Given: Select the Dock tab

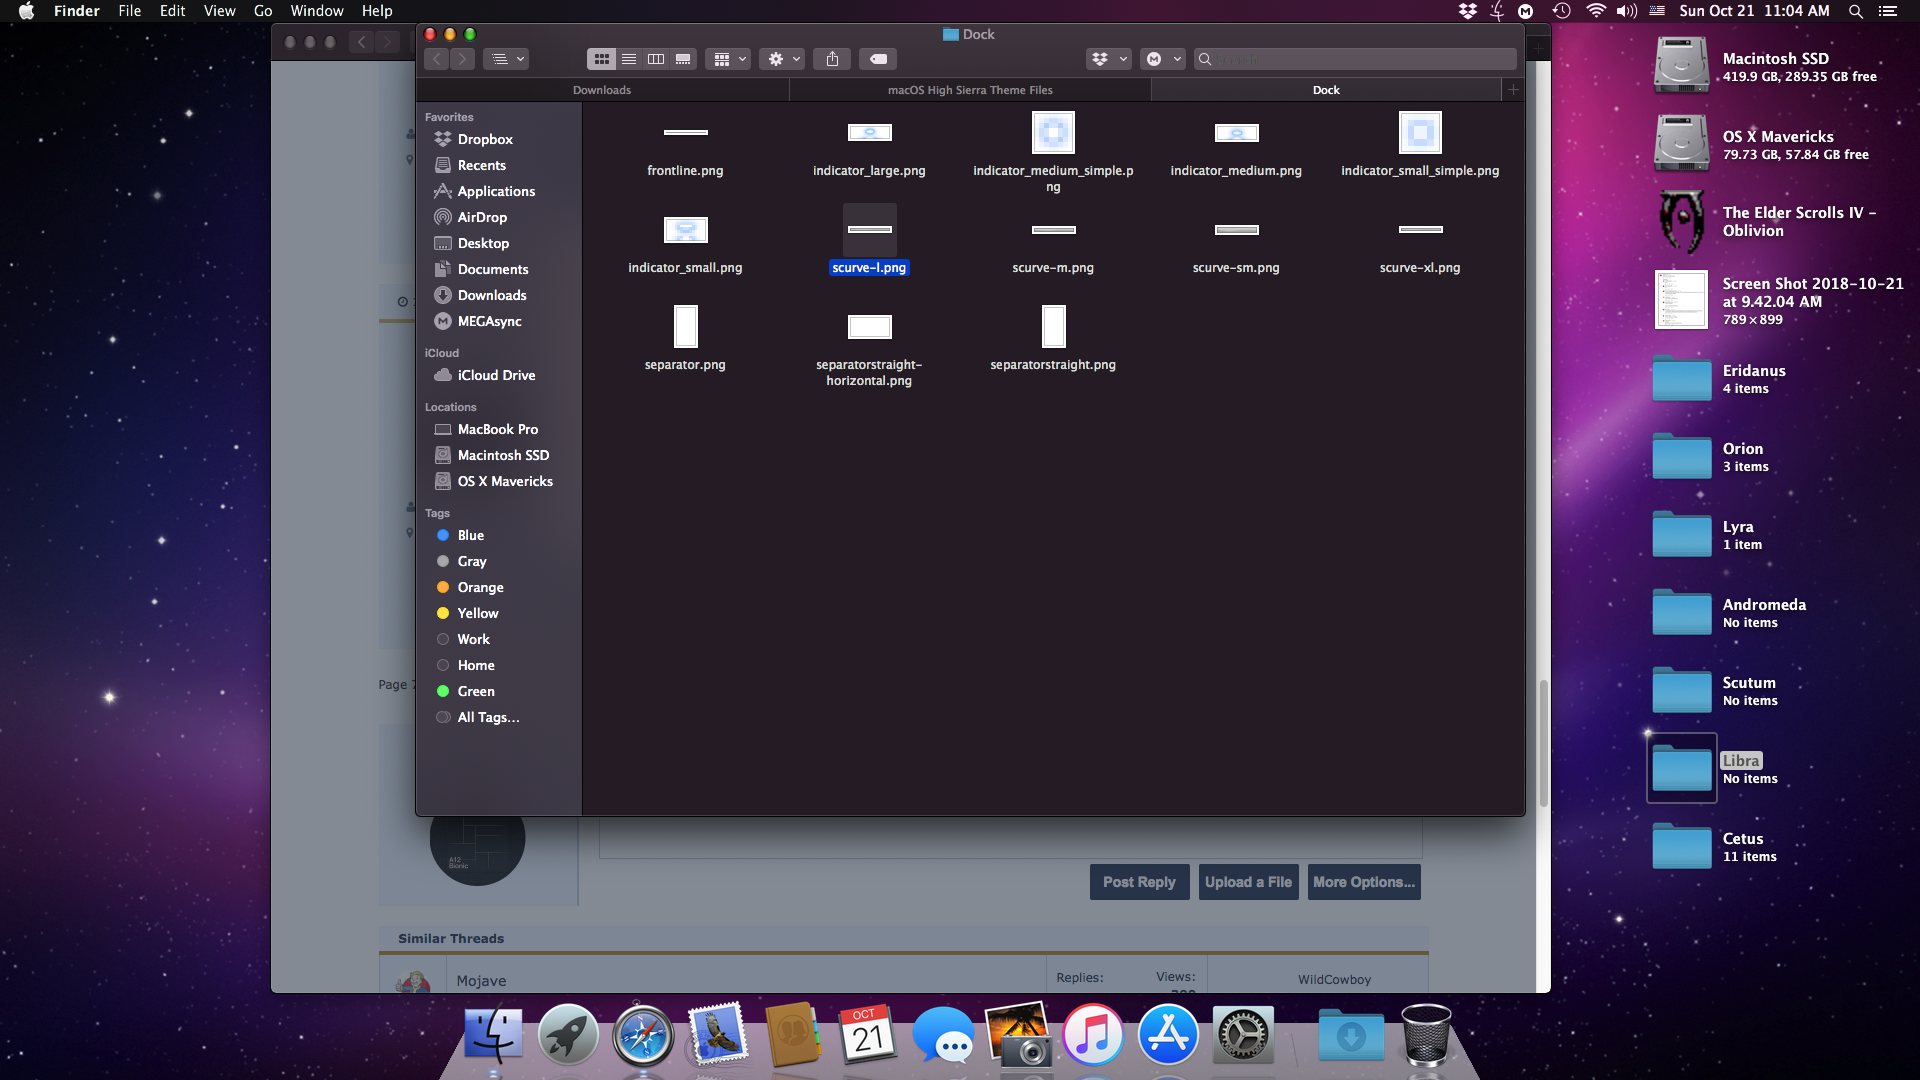Looking at the screenshot, I should (x=1326, y=90).
